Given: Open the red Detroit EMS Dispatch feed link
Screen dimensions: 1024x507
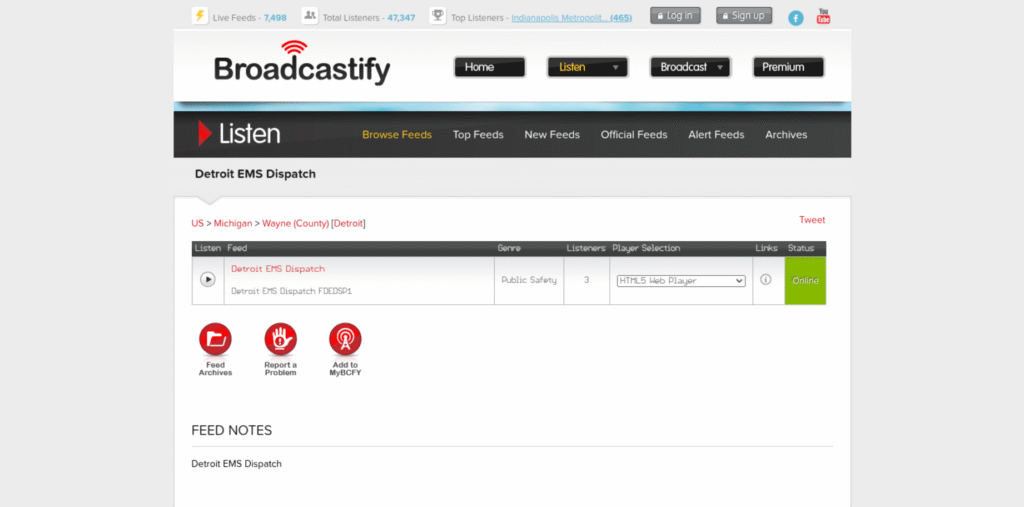Looking at the screenshot, I should (278, 269).
